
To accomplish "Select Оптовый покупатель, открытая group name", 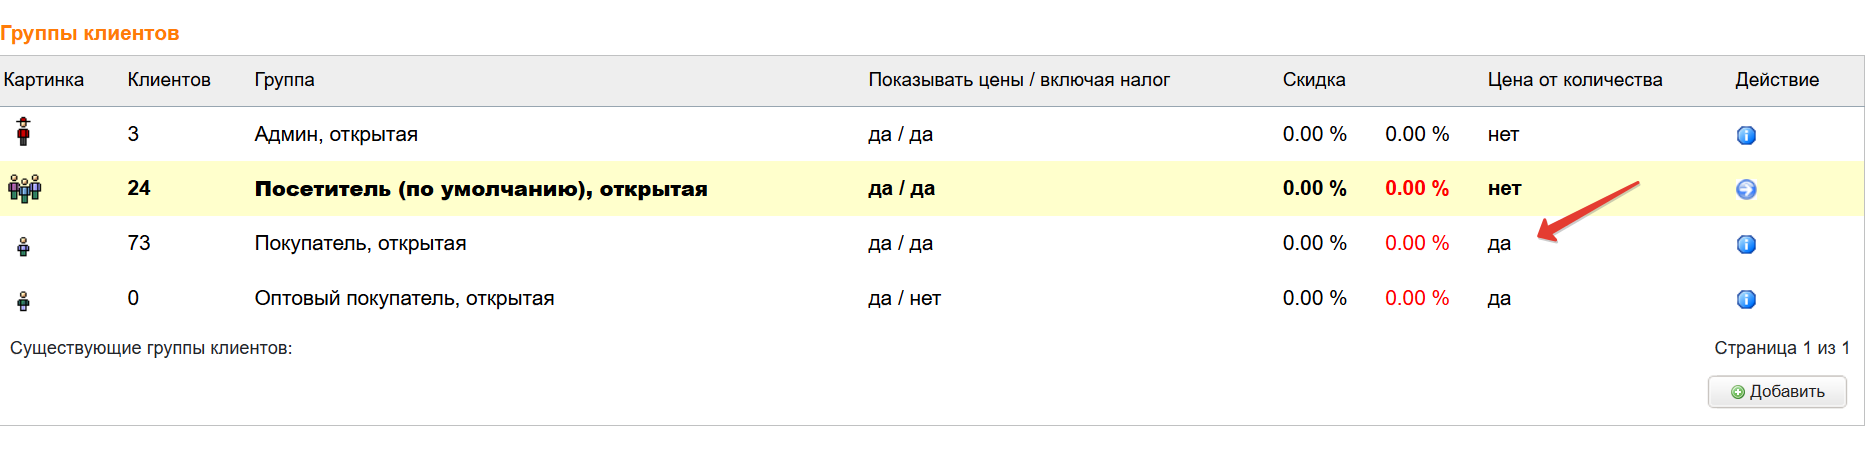I will (x=404, y=298).
